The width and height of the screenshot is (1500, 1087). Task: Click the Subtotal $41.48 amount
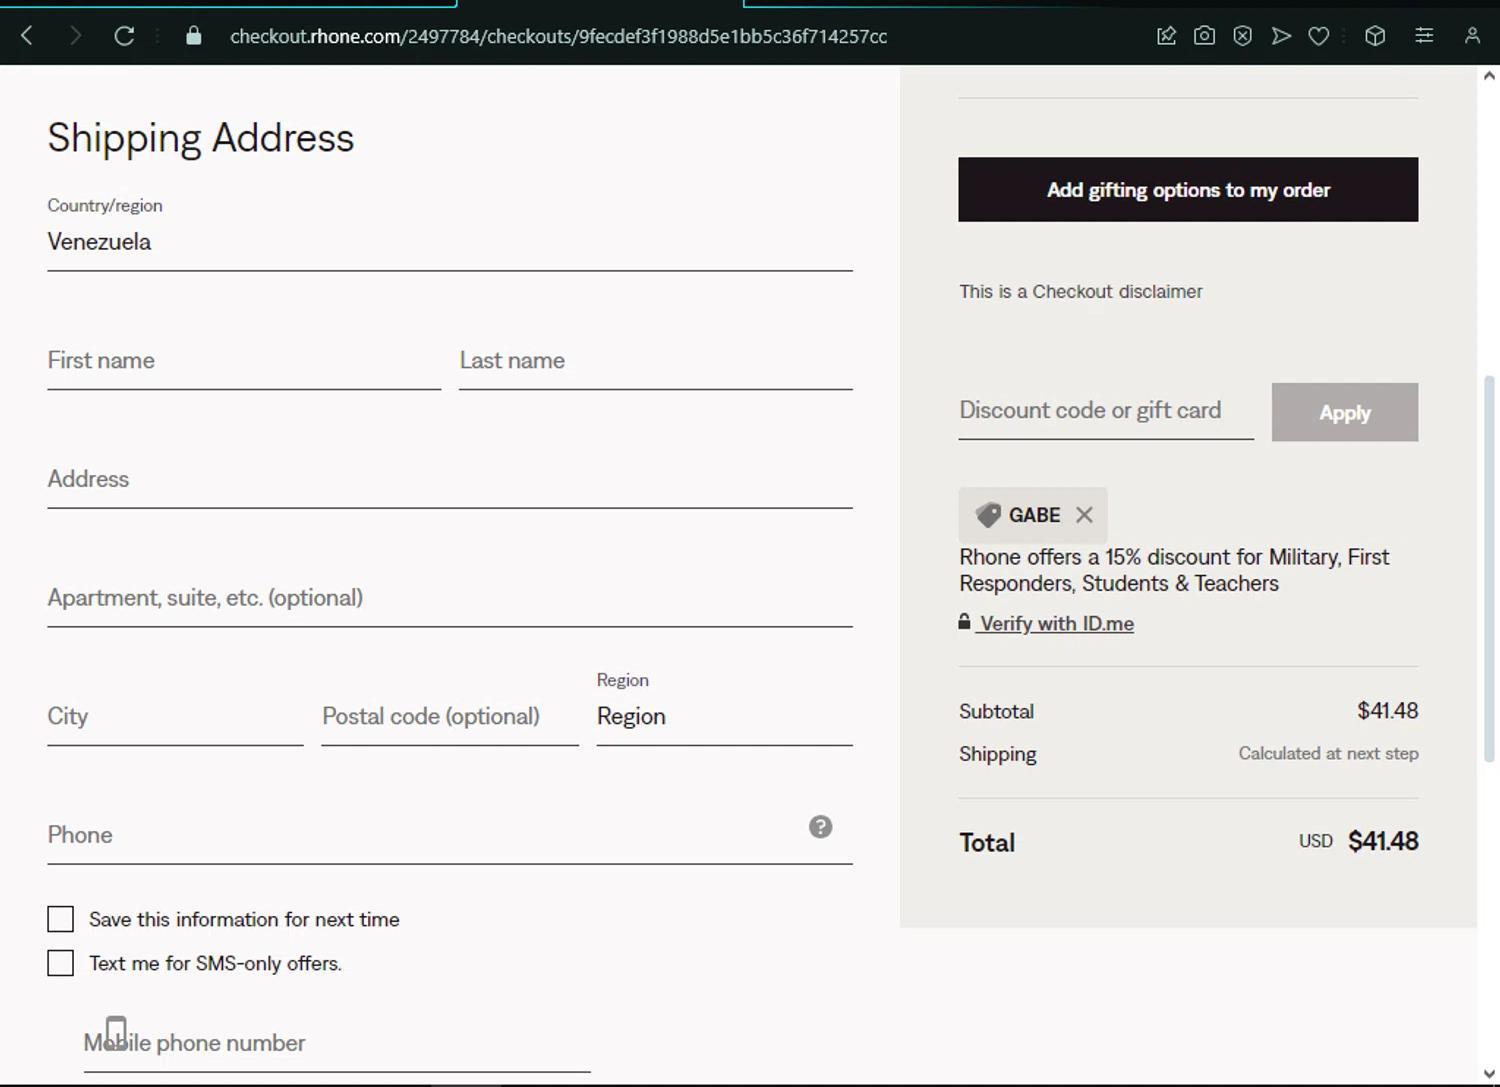tap(1387, 711)
